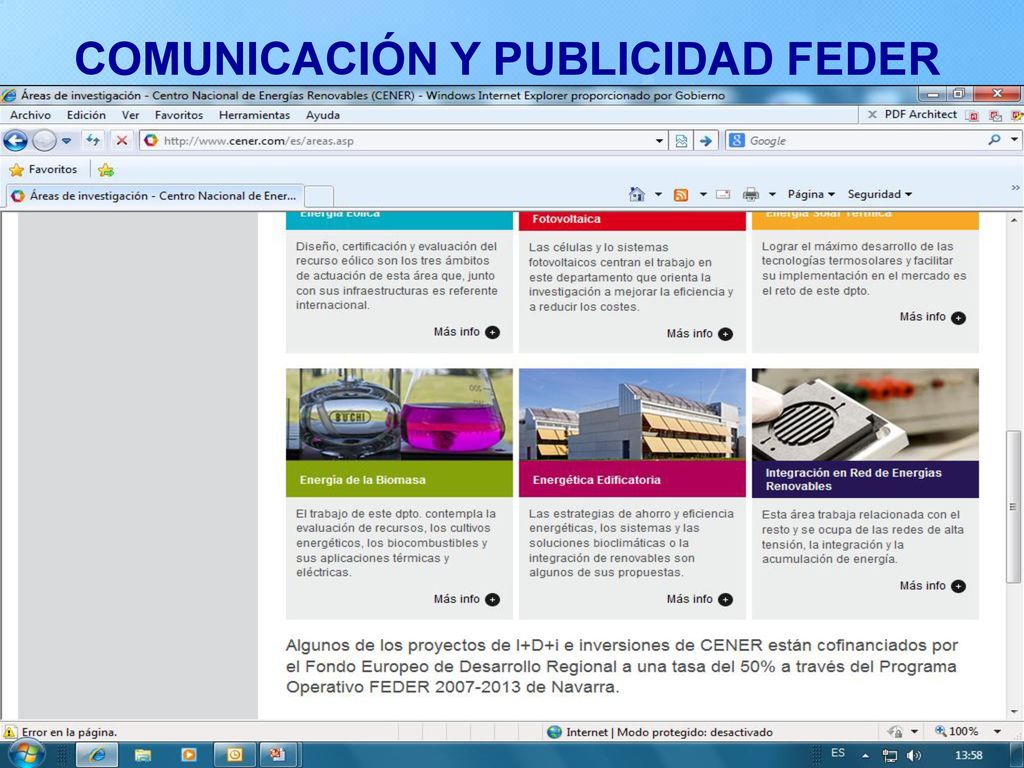Expand the zoom level dropdown arrow

click(x=997, y=731)
